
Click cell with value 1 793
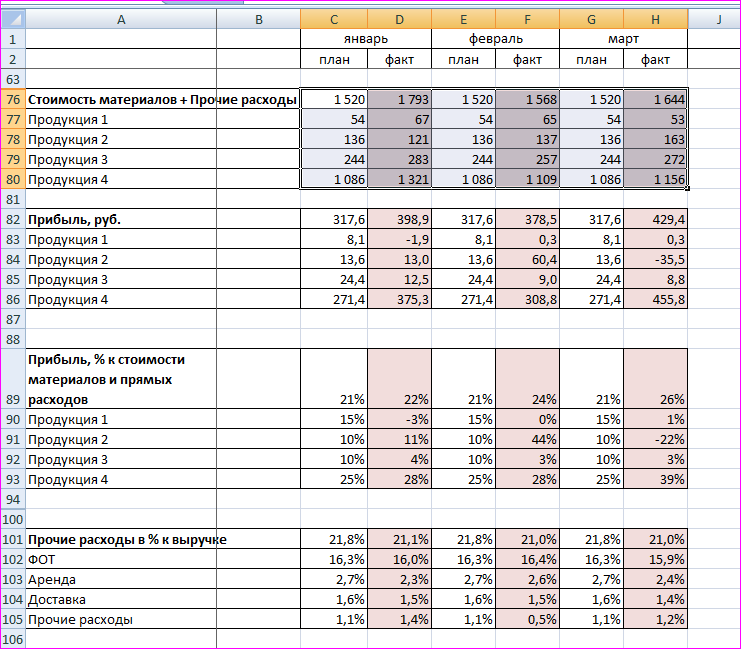(x=399, y=99)
